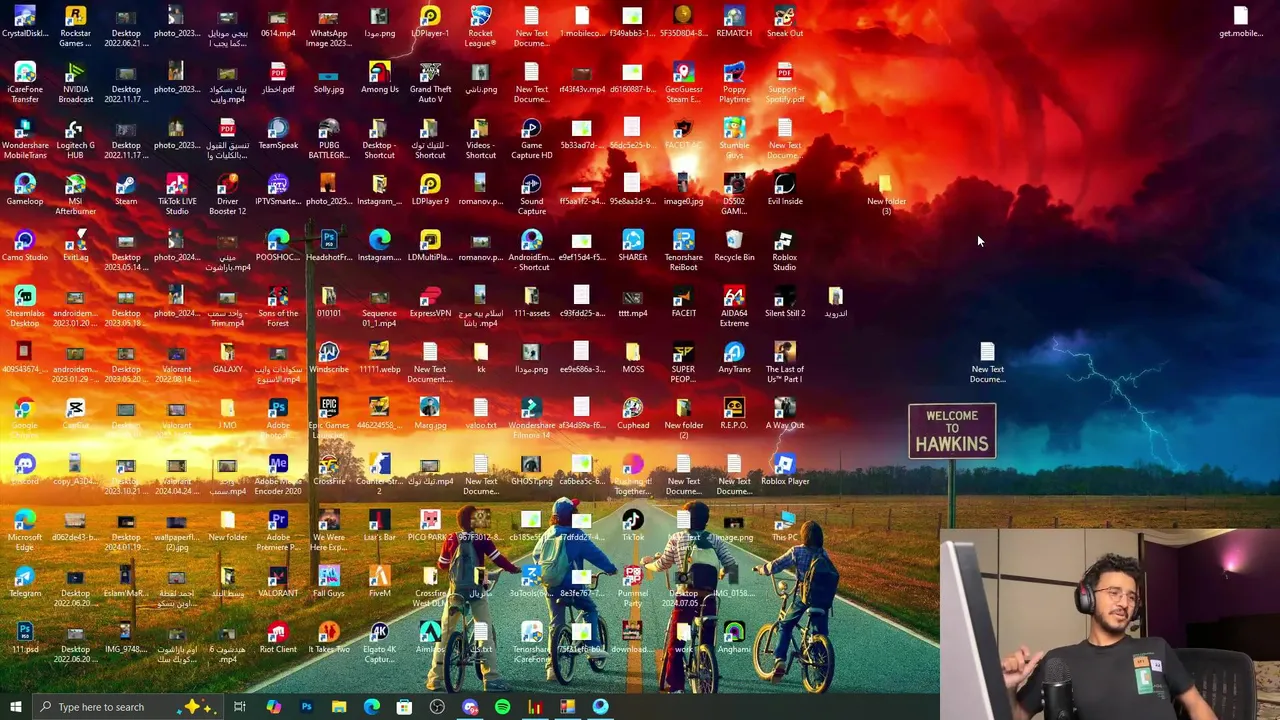The width and height of the screenshot is (1280, 720).
Task: Open the Cuphead desktop shortcut
Action: click(x=633, y=413)
